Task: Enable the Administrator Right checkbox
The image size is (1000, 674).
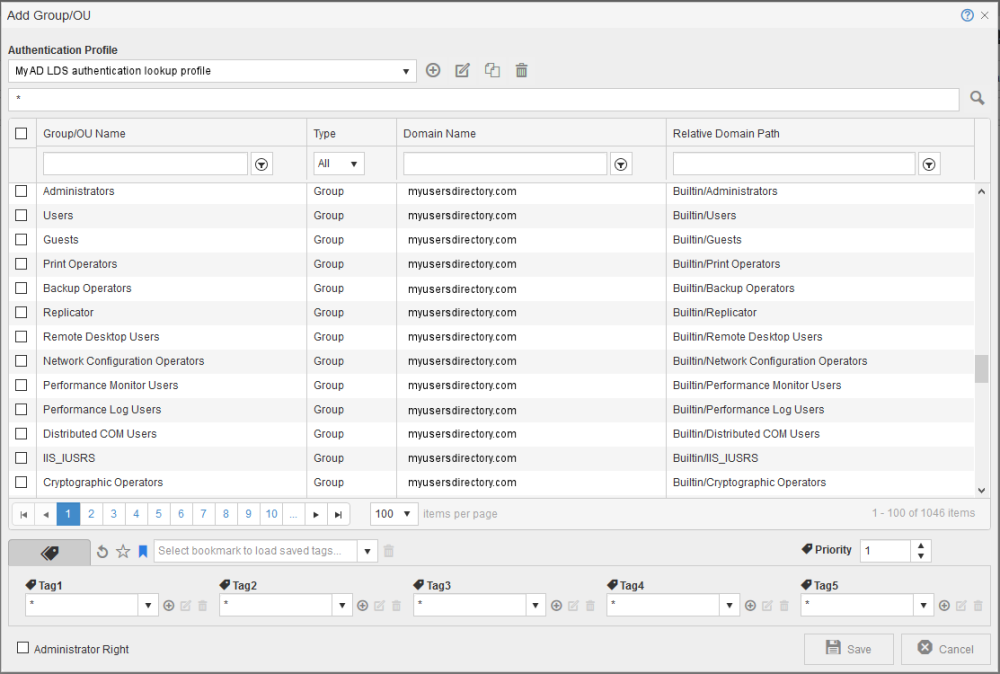Action: click(23, 648)
